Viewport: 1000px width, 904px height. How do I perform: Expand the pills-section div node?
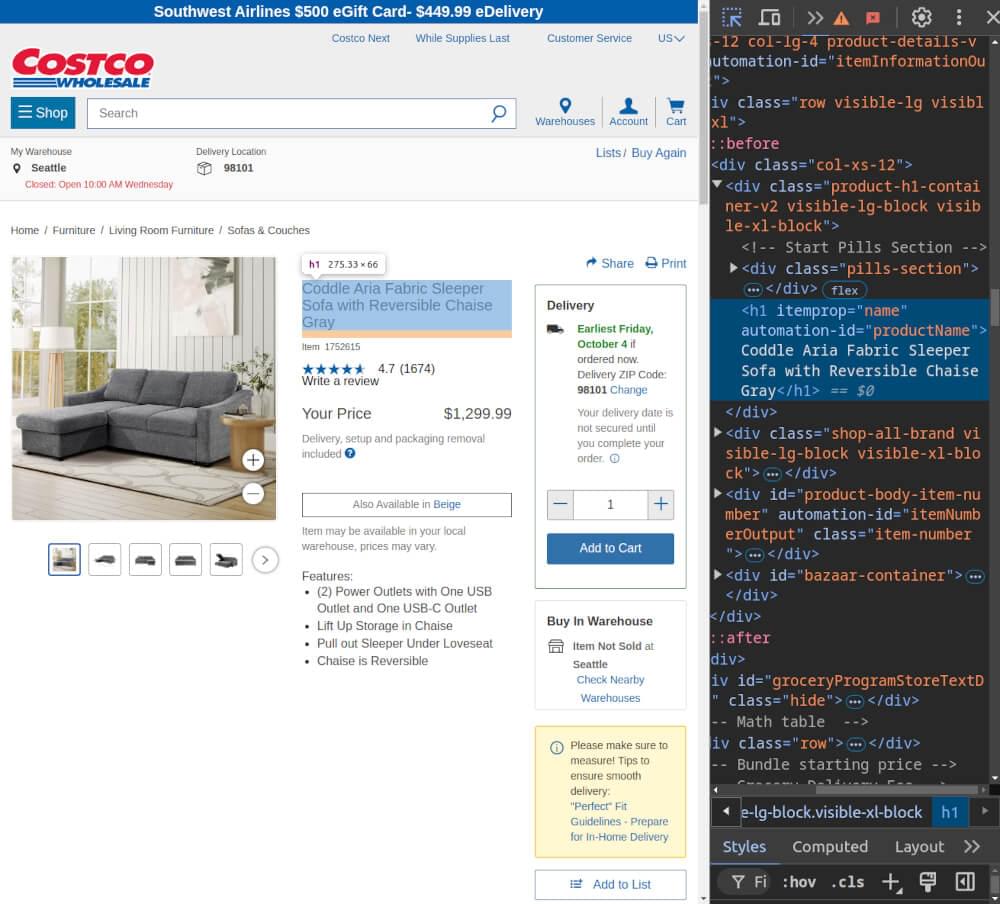click(x=734, y=268)
